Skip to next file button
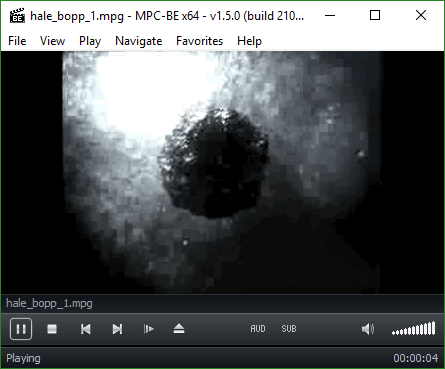This screenshot has height=369, width=445. (117, 329)
